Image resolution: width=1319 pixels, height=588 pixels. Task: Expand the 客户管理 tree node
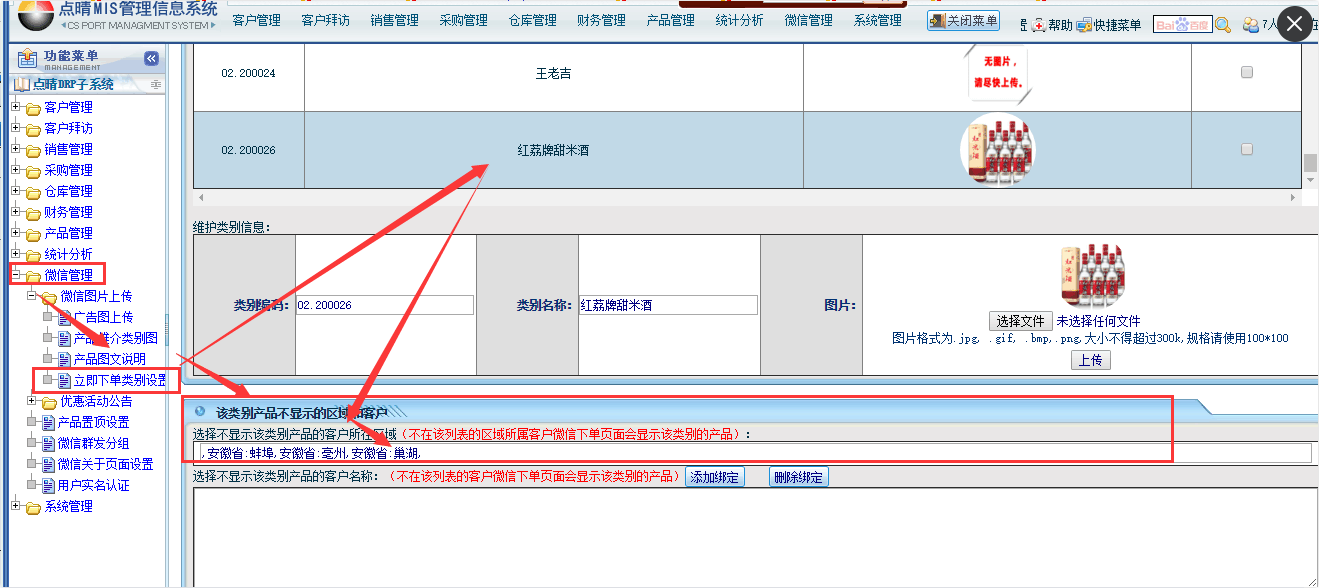tap(16, 107)
